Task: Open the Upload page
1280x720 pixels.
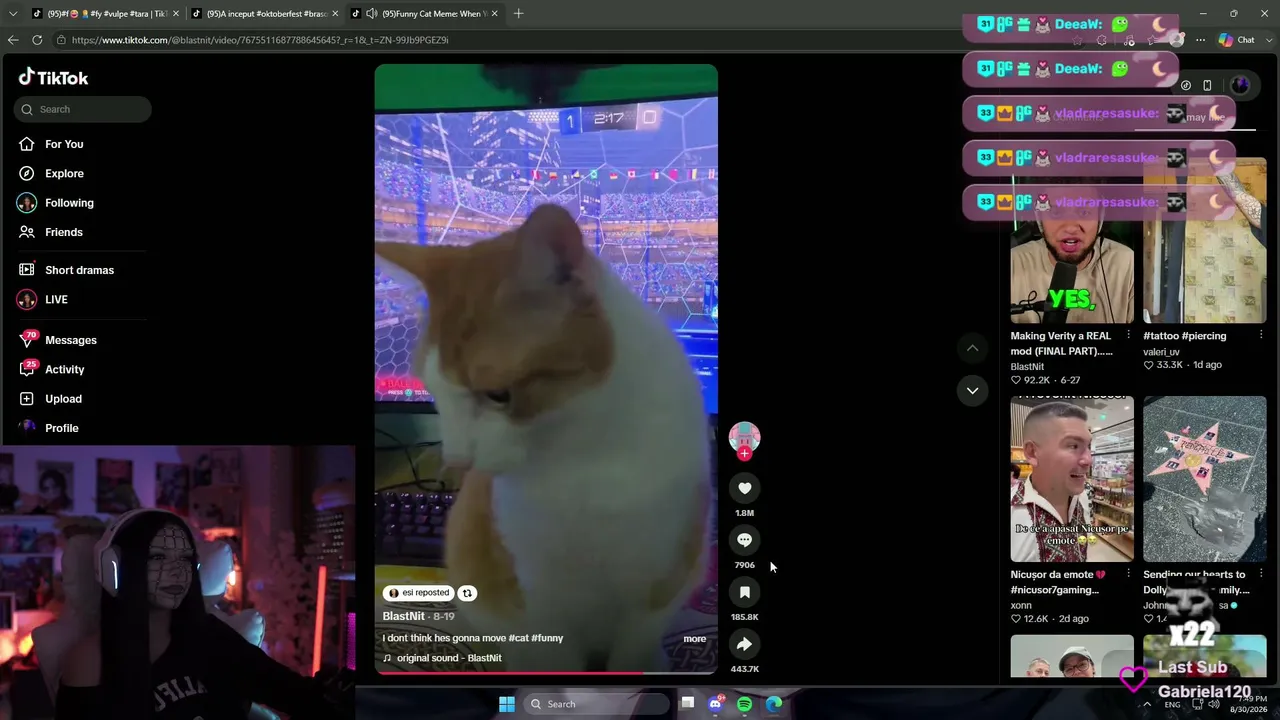Action: [x=63, y=399]
